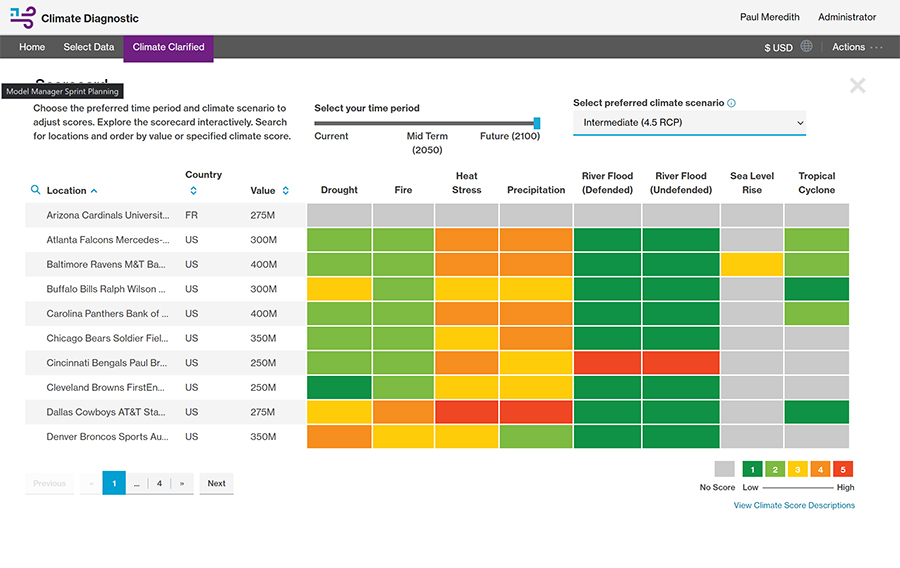Click the Climate Diagnostic logo icon
The width and height of the screenshot is (900, 568).
coord(22,18)
